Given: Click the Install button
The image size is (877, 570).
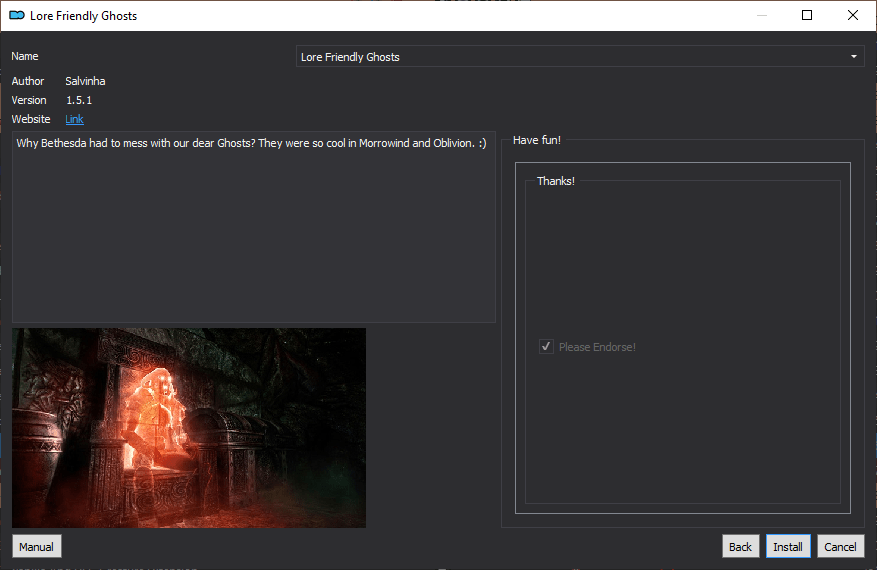Looking at the screenshot, I should (788, 547).
